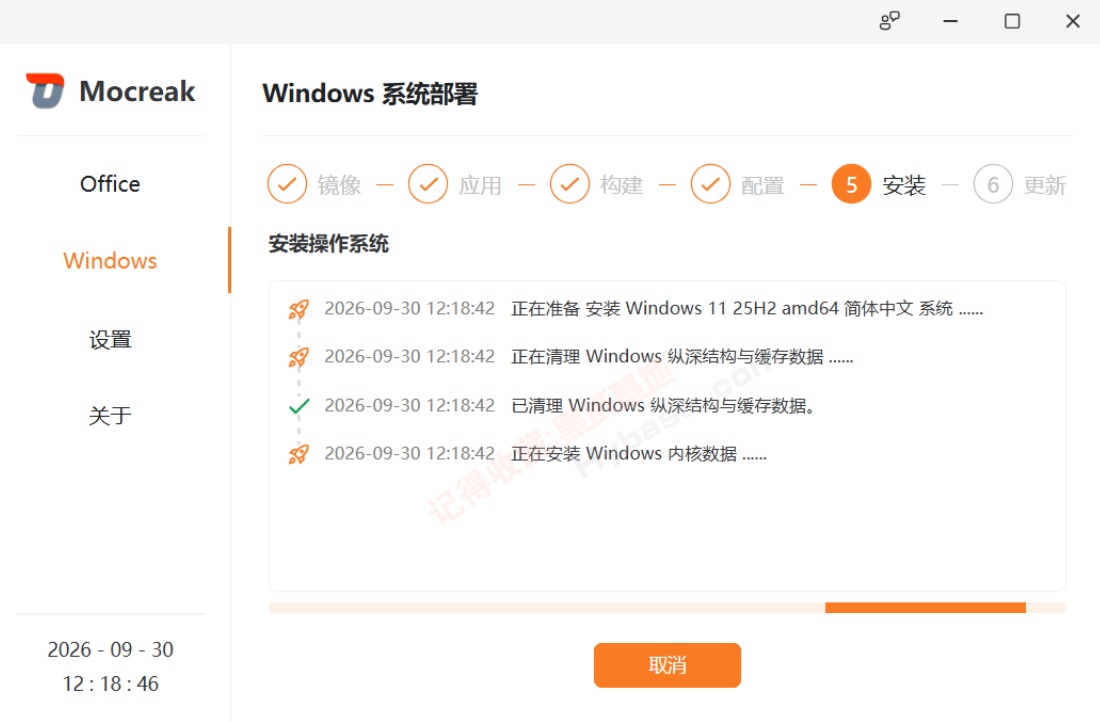Click the Mocreak brand name text

pyautogui.click(x=137, y=91)
